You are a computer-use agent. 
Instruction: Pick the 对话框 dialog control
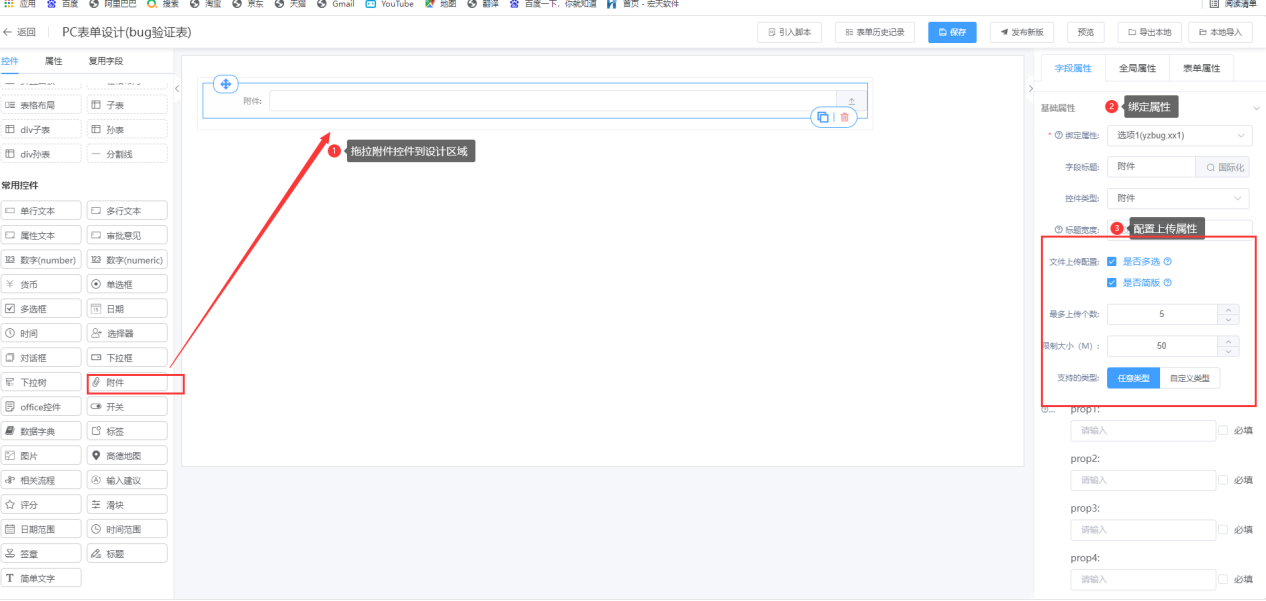[41, 357]
